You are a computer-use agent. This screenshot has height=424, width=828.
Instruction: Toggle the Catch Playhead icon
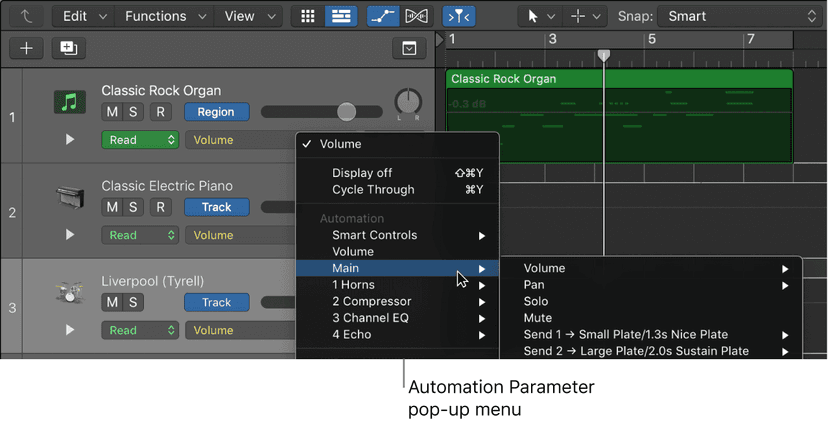click(x=459, y=16)
